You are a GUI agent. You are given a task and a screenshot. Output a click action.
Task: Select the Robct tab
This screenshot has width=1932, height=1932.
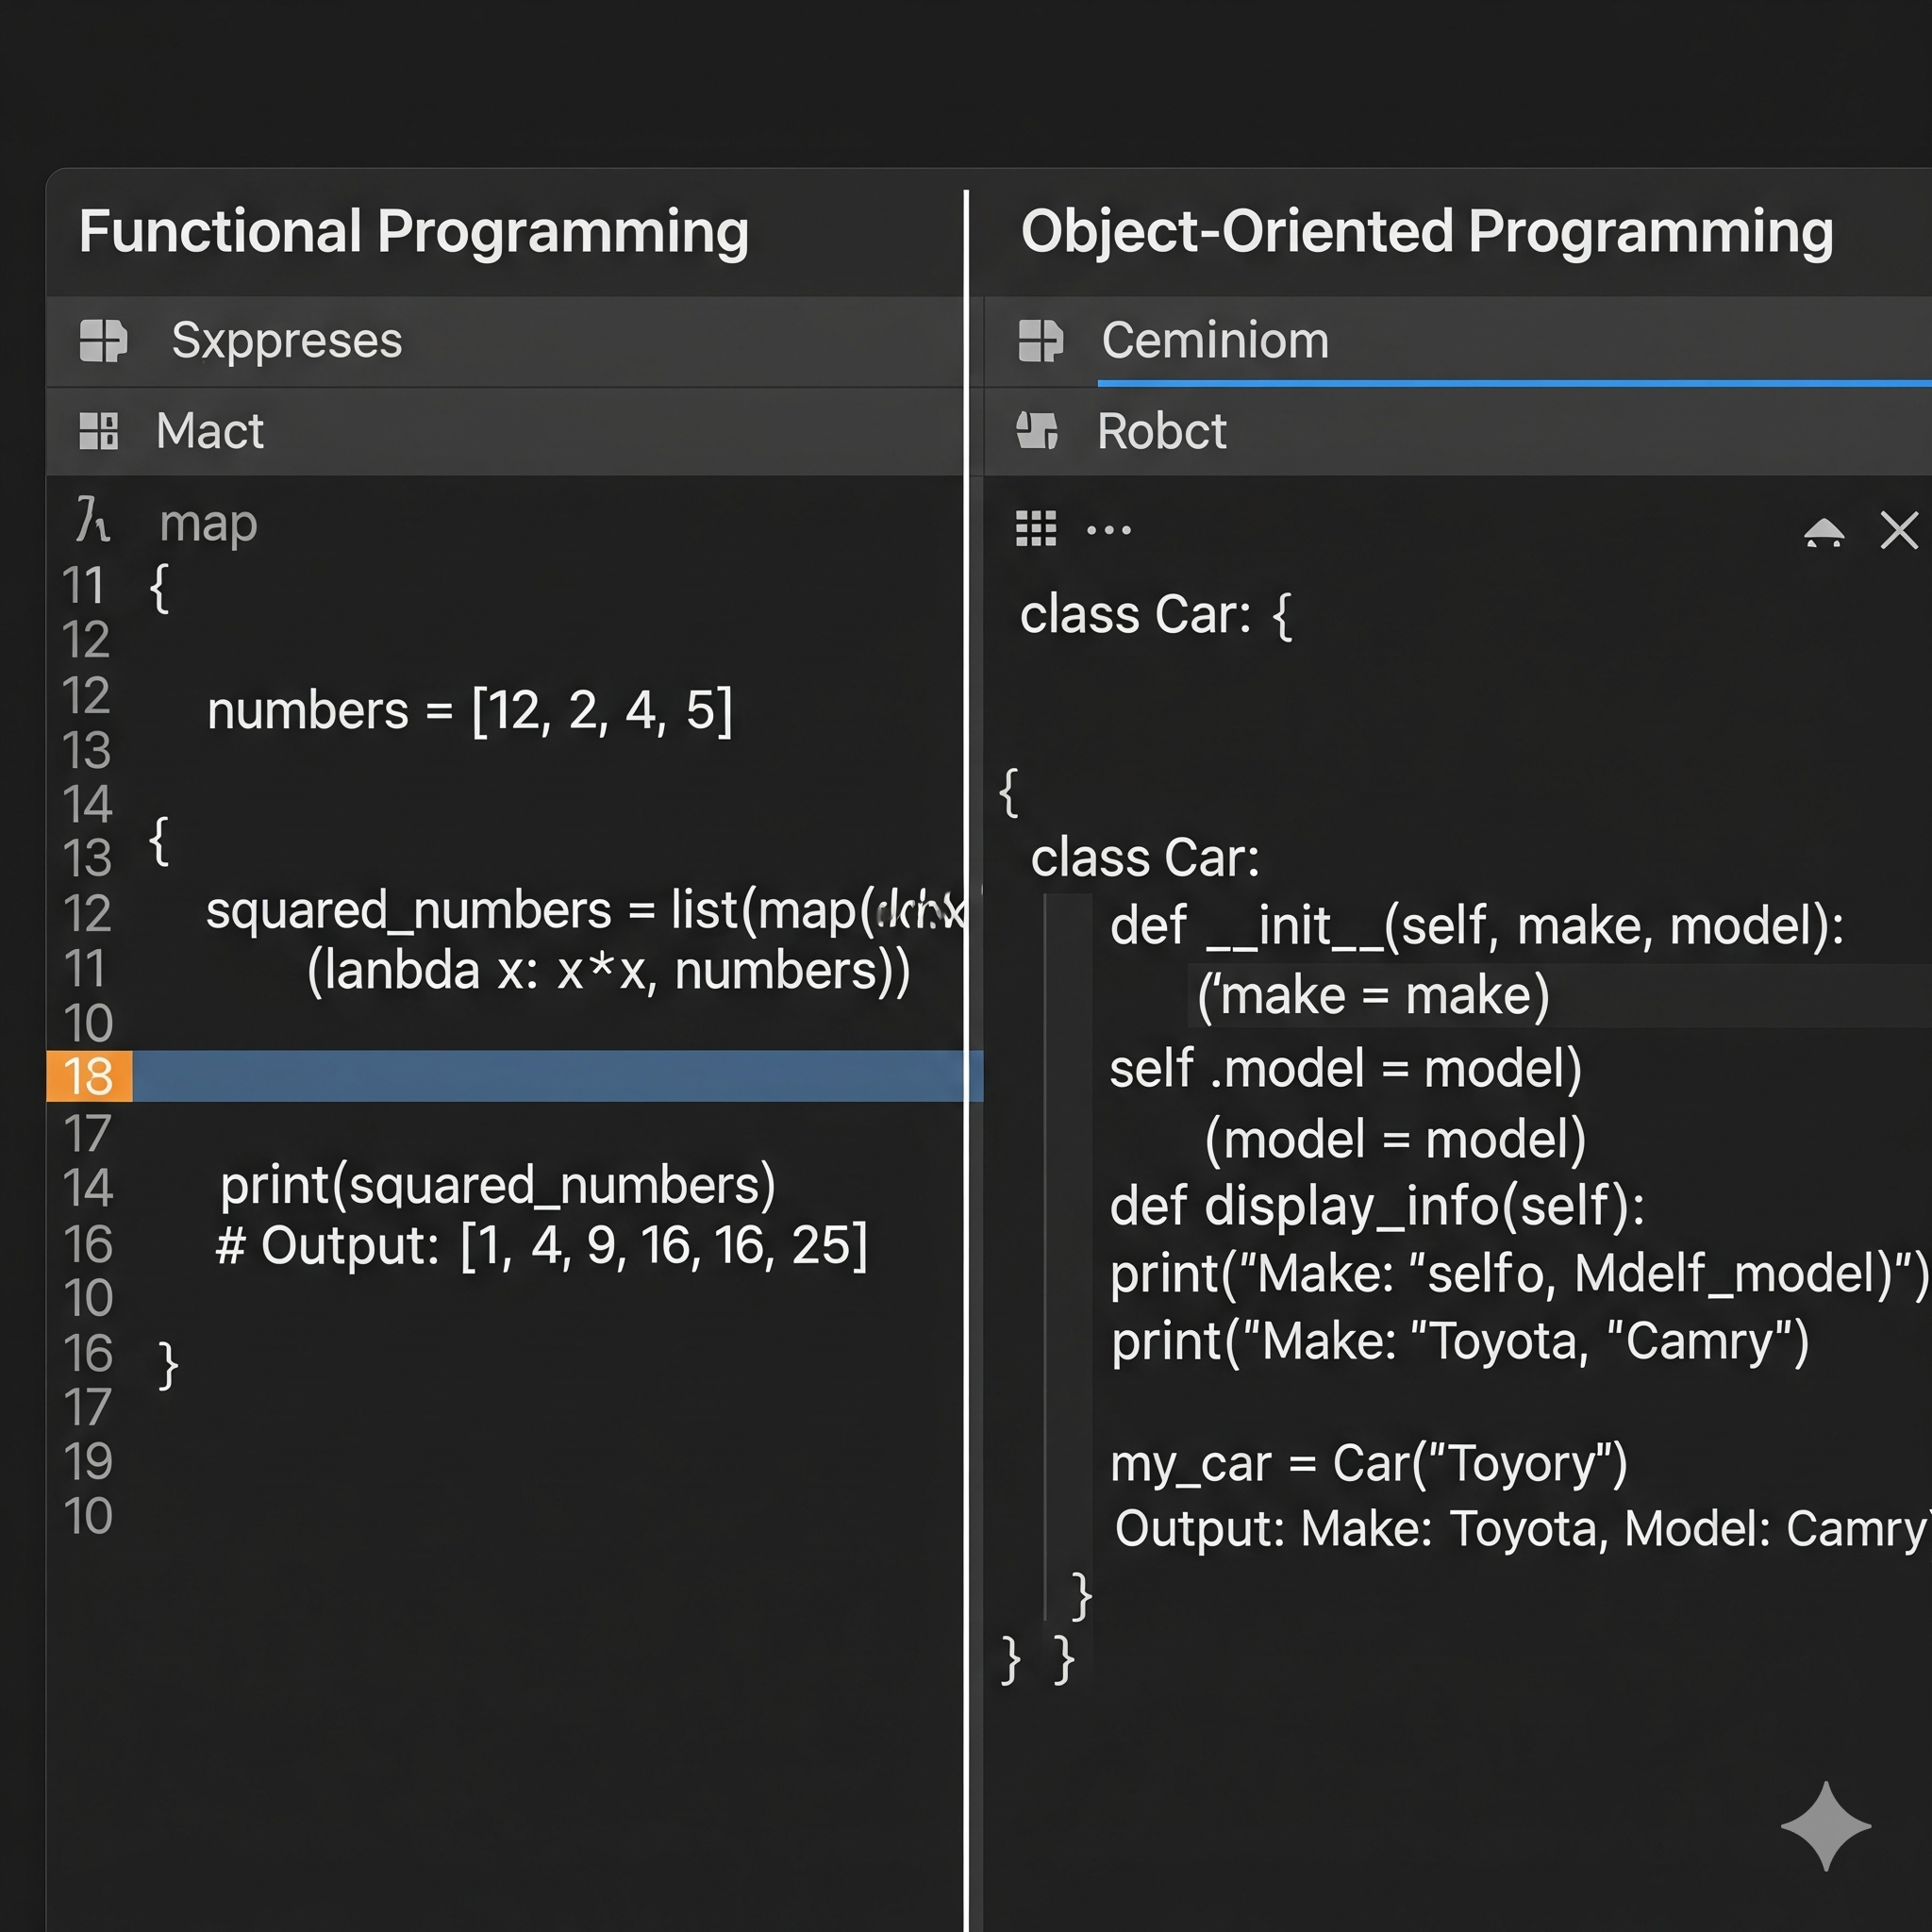tap(1161, 431)
